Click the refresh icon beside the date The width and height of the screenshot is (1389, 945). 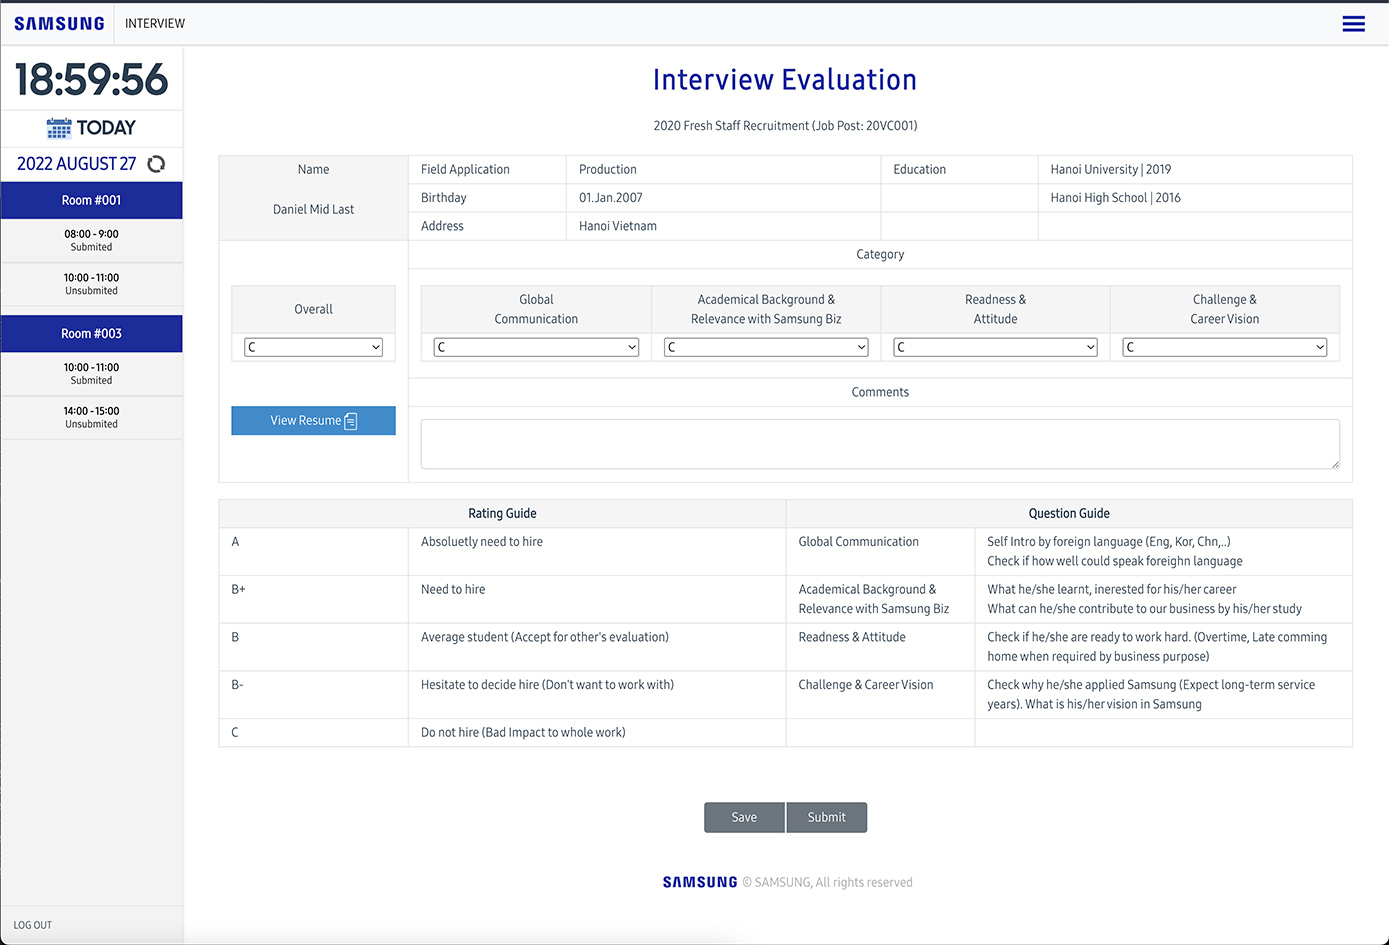click(x=157, y=164)
